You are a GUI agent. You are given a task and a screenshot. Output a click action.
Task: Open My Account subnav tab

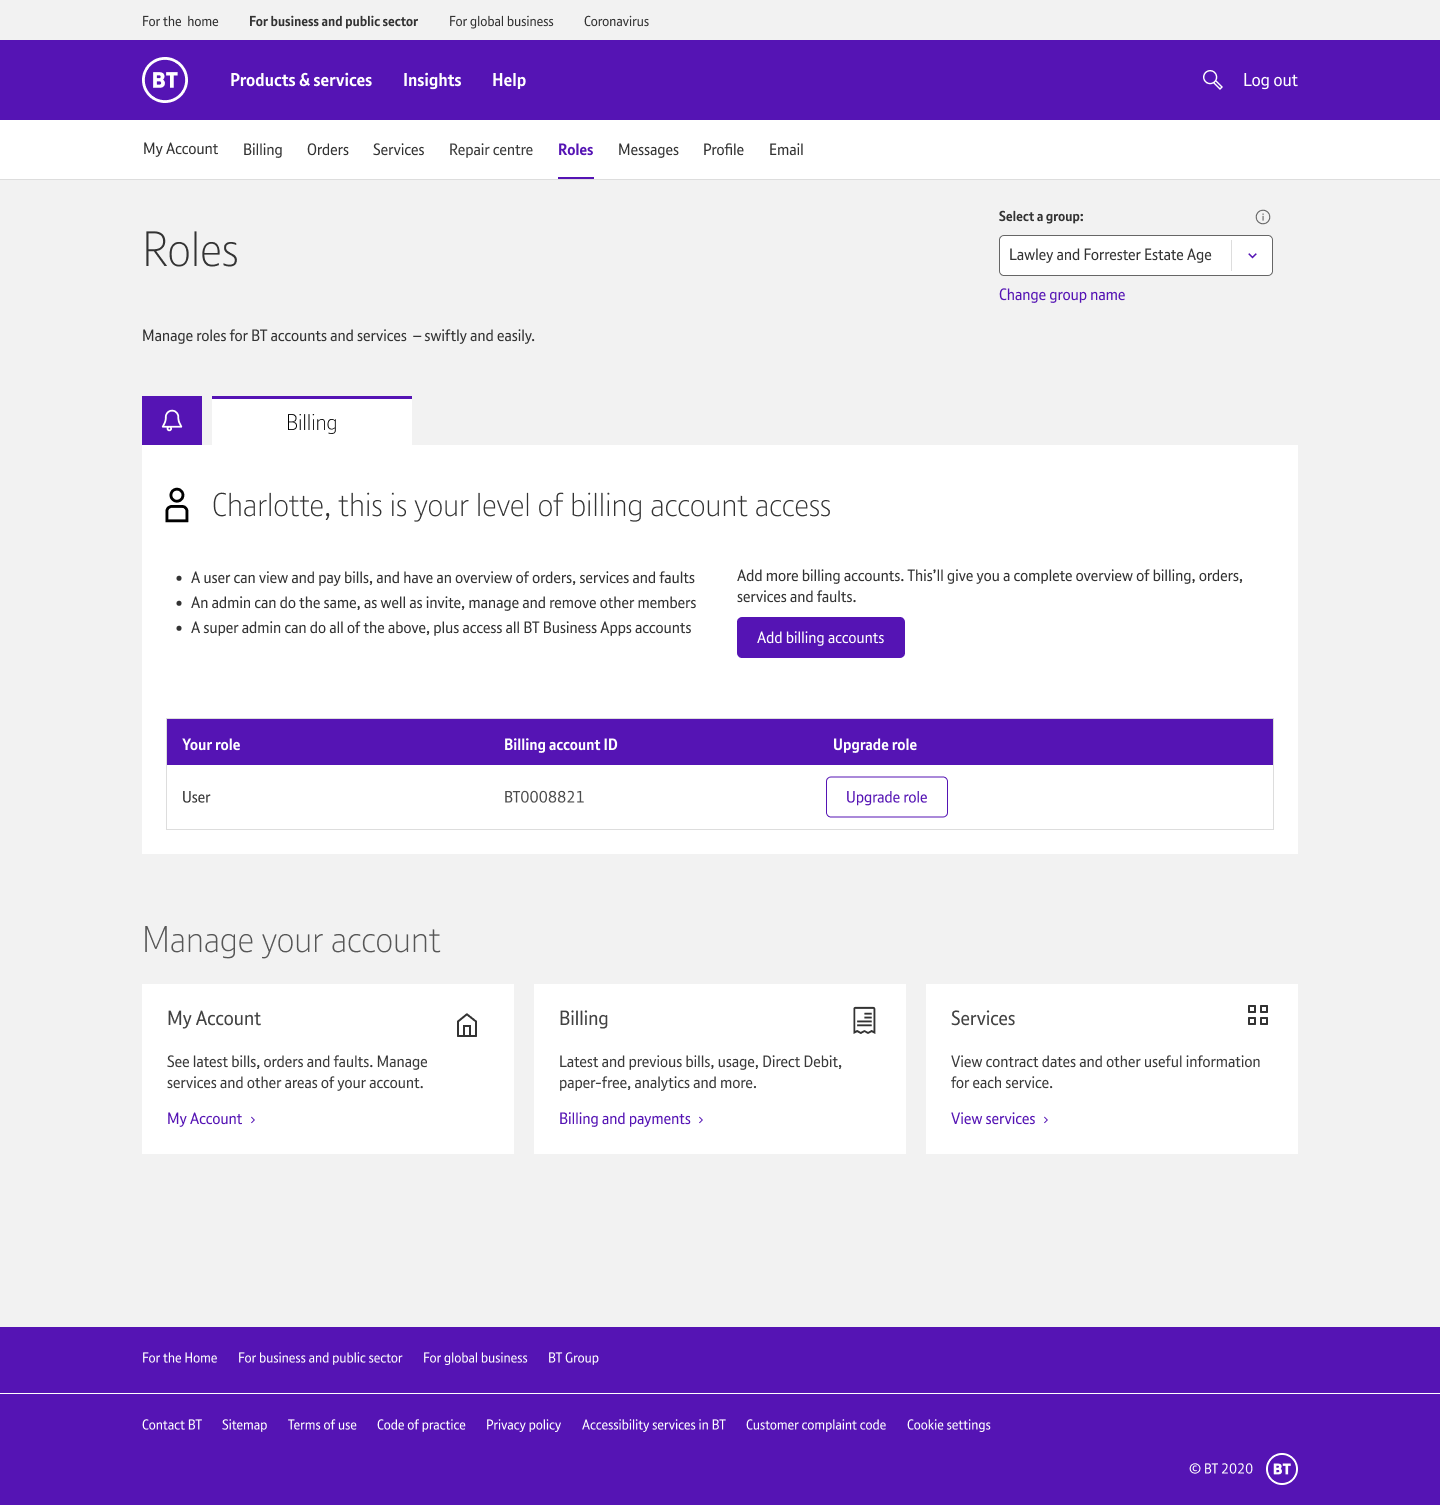180,149
